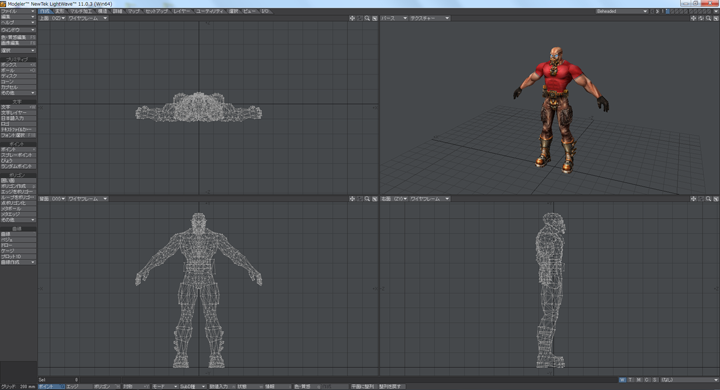Image resolution: width=720 pixels, height=390 pixels.
Task: Toggle the S selection set button
Action: pos(655,380)
